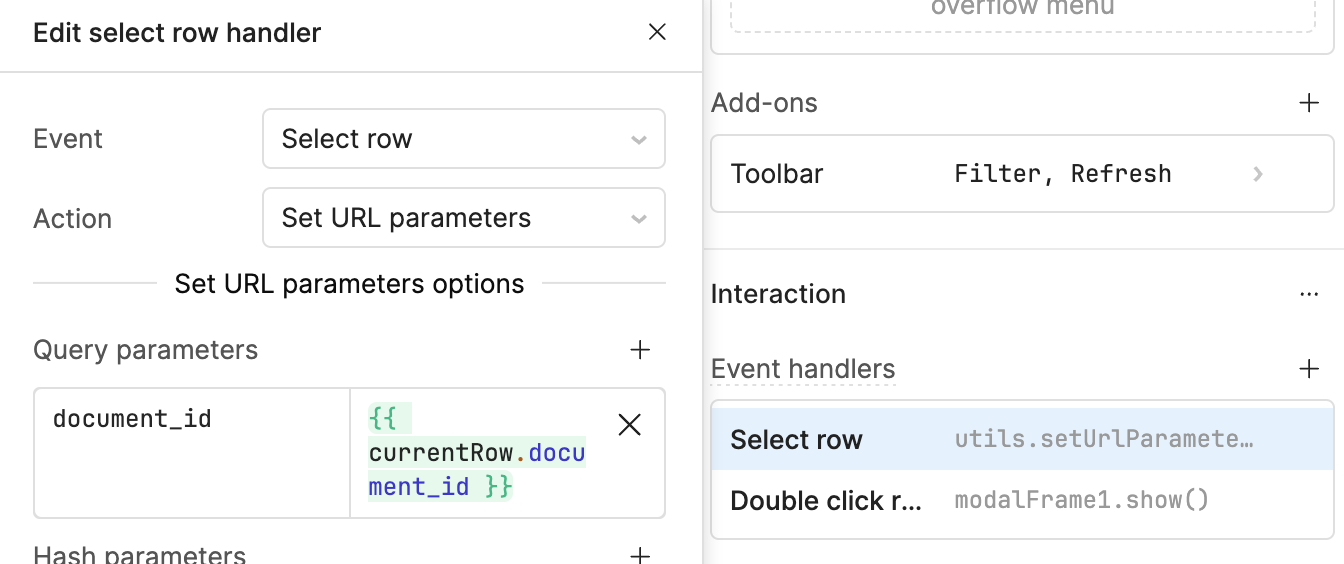Click the modalFrame1.show() handler text
The height and width of the screenshot is (564, 1344).
coord(1081,500)
